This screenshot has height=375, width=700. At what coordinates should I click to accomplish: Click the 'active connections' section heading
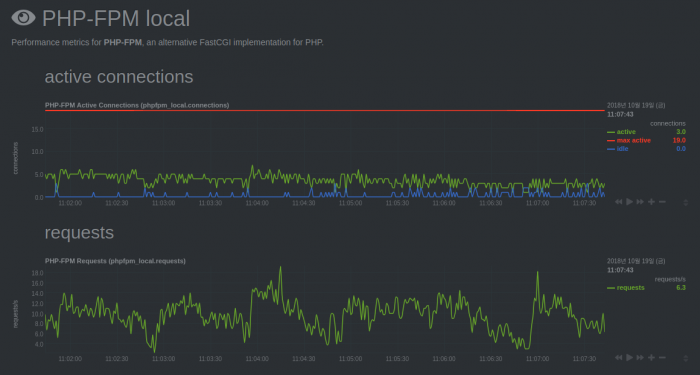(x=119, y=76)
